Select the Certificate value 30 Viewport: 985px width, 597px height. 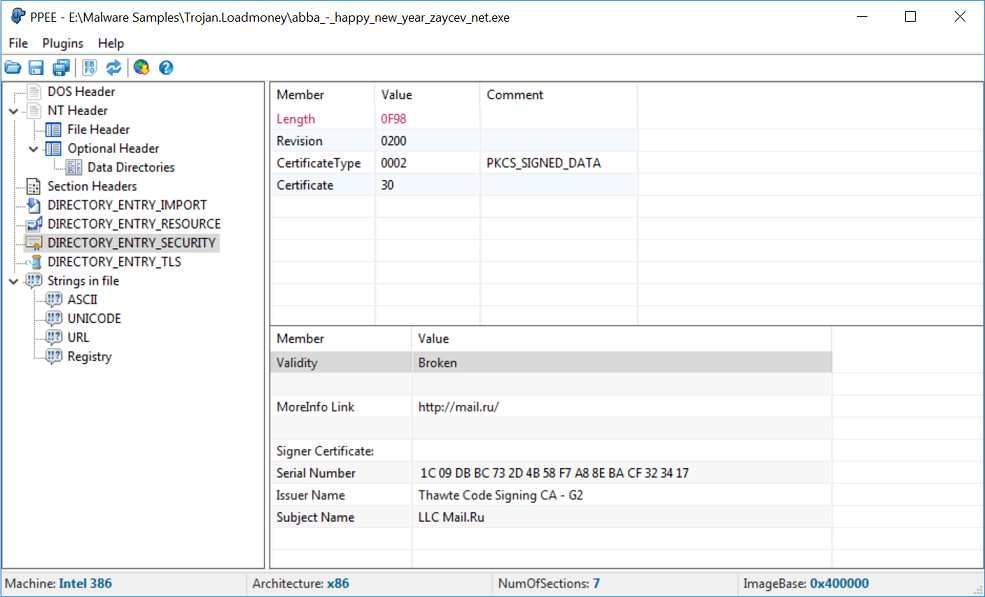(x=387, y=185)
